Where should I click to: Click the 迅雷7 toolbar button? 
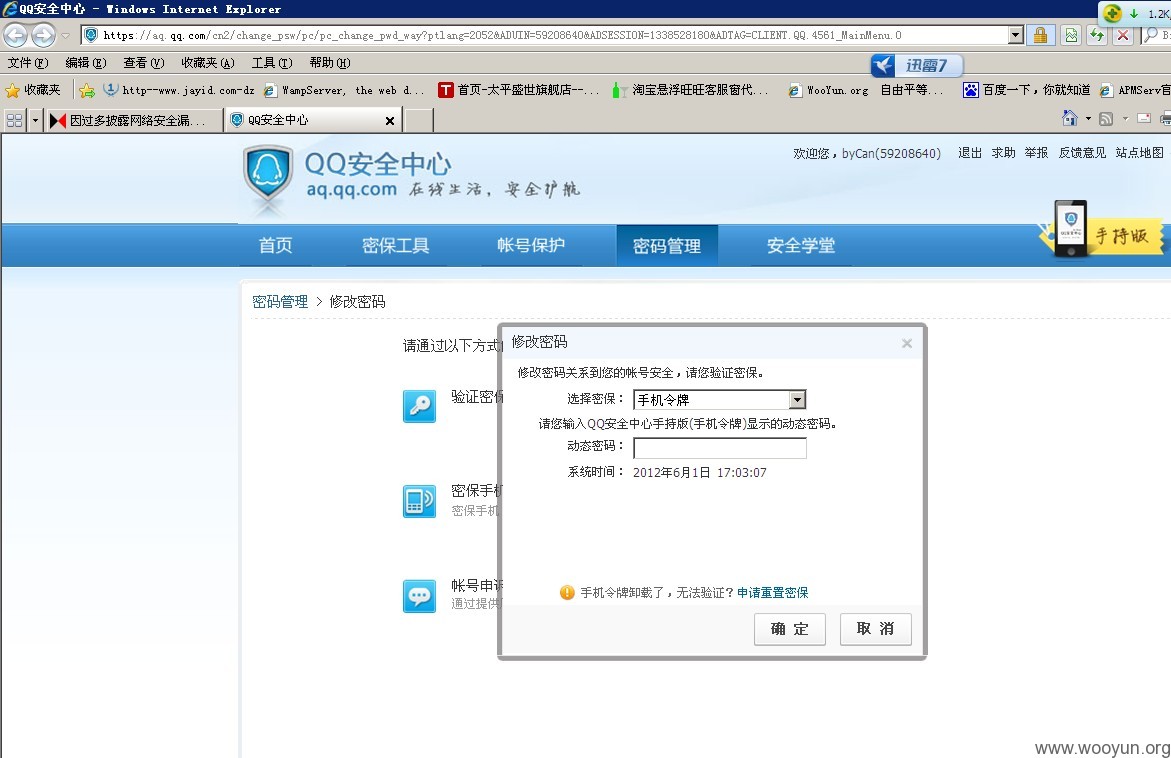click(916, 66)
